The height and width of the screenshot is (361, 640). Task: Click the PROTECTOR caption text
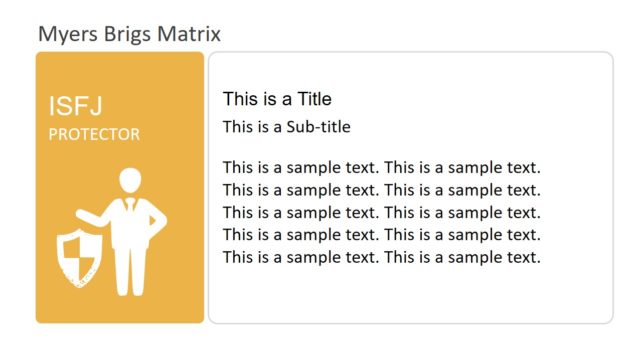pyautogui.click(x=94, y=134)
